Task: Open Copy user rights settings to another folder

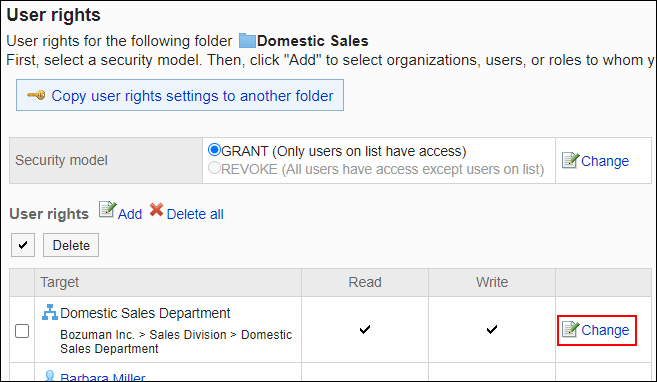Action: [192, 96]
